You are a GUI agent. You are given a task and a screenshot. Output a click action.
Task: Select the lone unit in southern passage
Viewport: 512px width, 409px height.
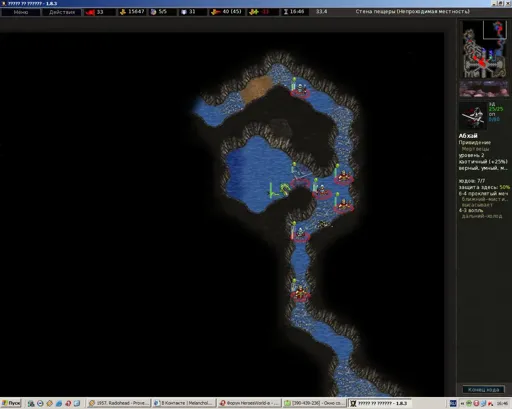(300, 293)
